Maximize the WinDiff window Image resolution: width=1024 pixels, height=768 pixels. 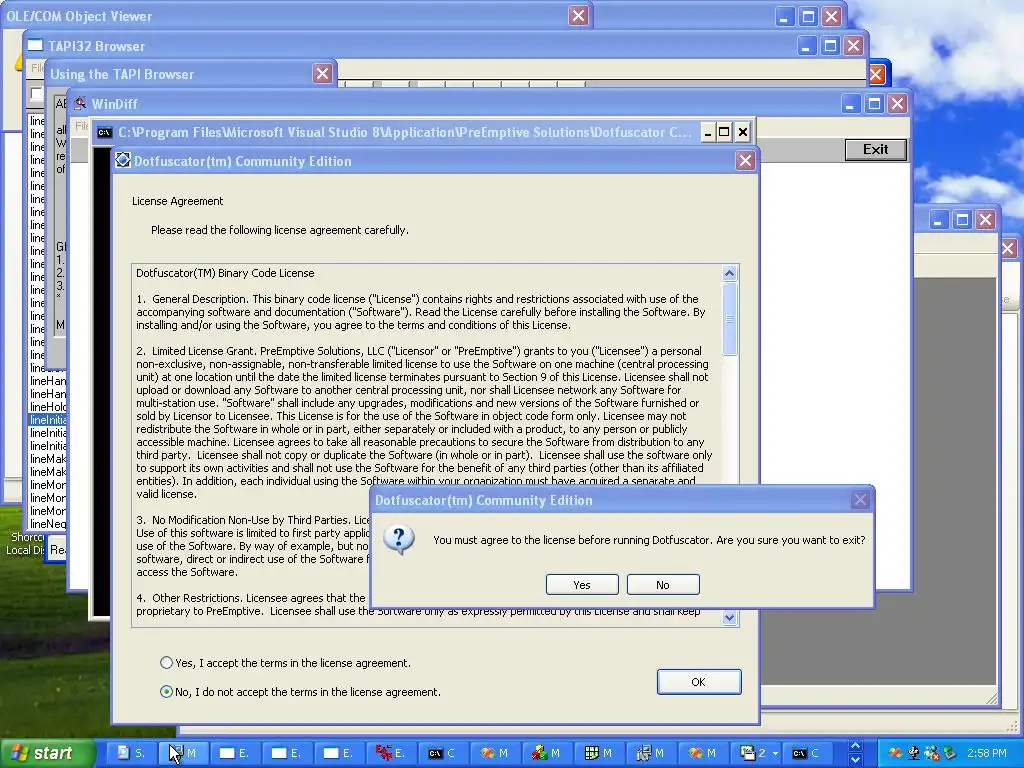pos(874,104)
